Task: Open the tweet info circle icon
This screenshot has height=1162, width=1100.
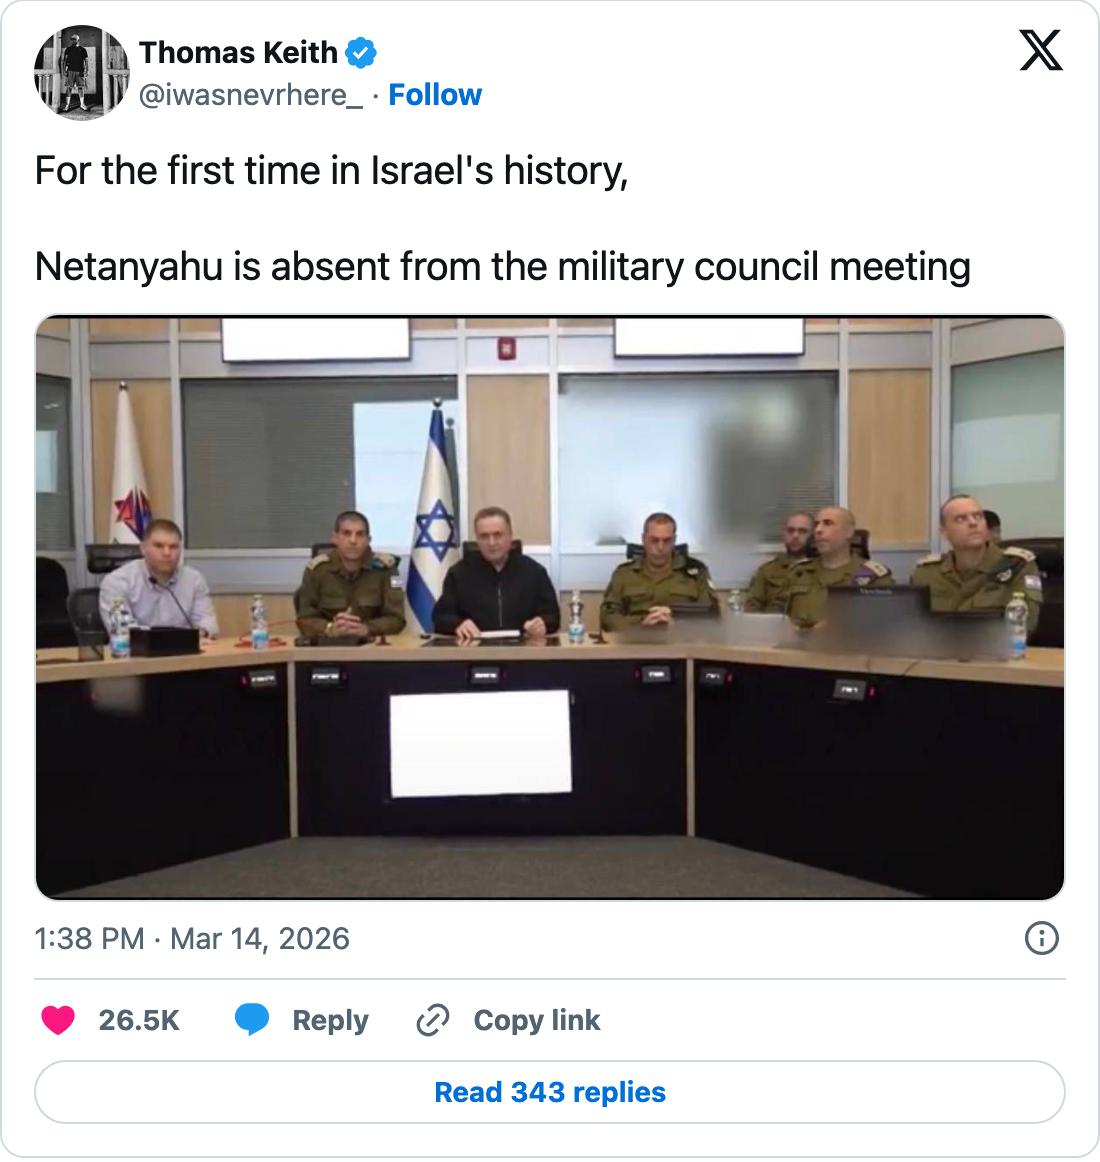Action: pyautogui.click(x=1041, y=938)
